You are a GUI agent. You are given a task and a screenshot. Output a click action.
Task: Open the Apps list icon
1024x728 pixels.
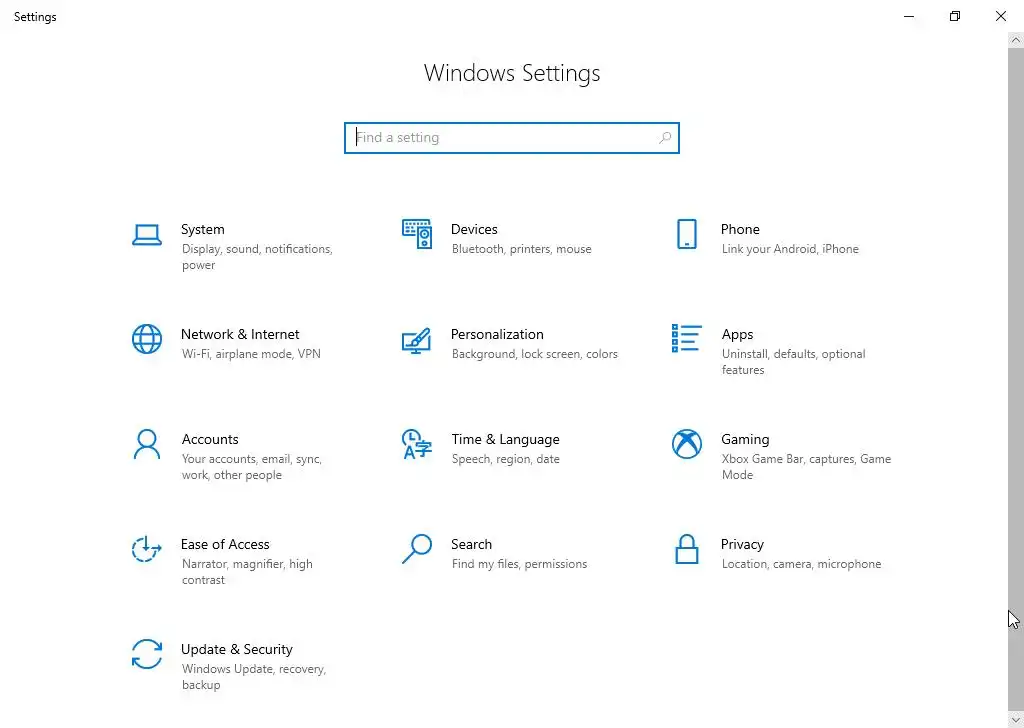[x=686, y=338]
